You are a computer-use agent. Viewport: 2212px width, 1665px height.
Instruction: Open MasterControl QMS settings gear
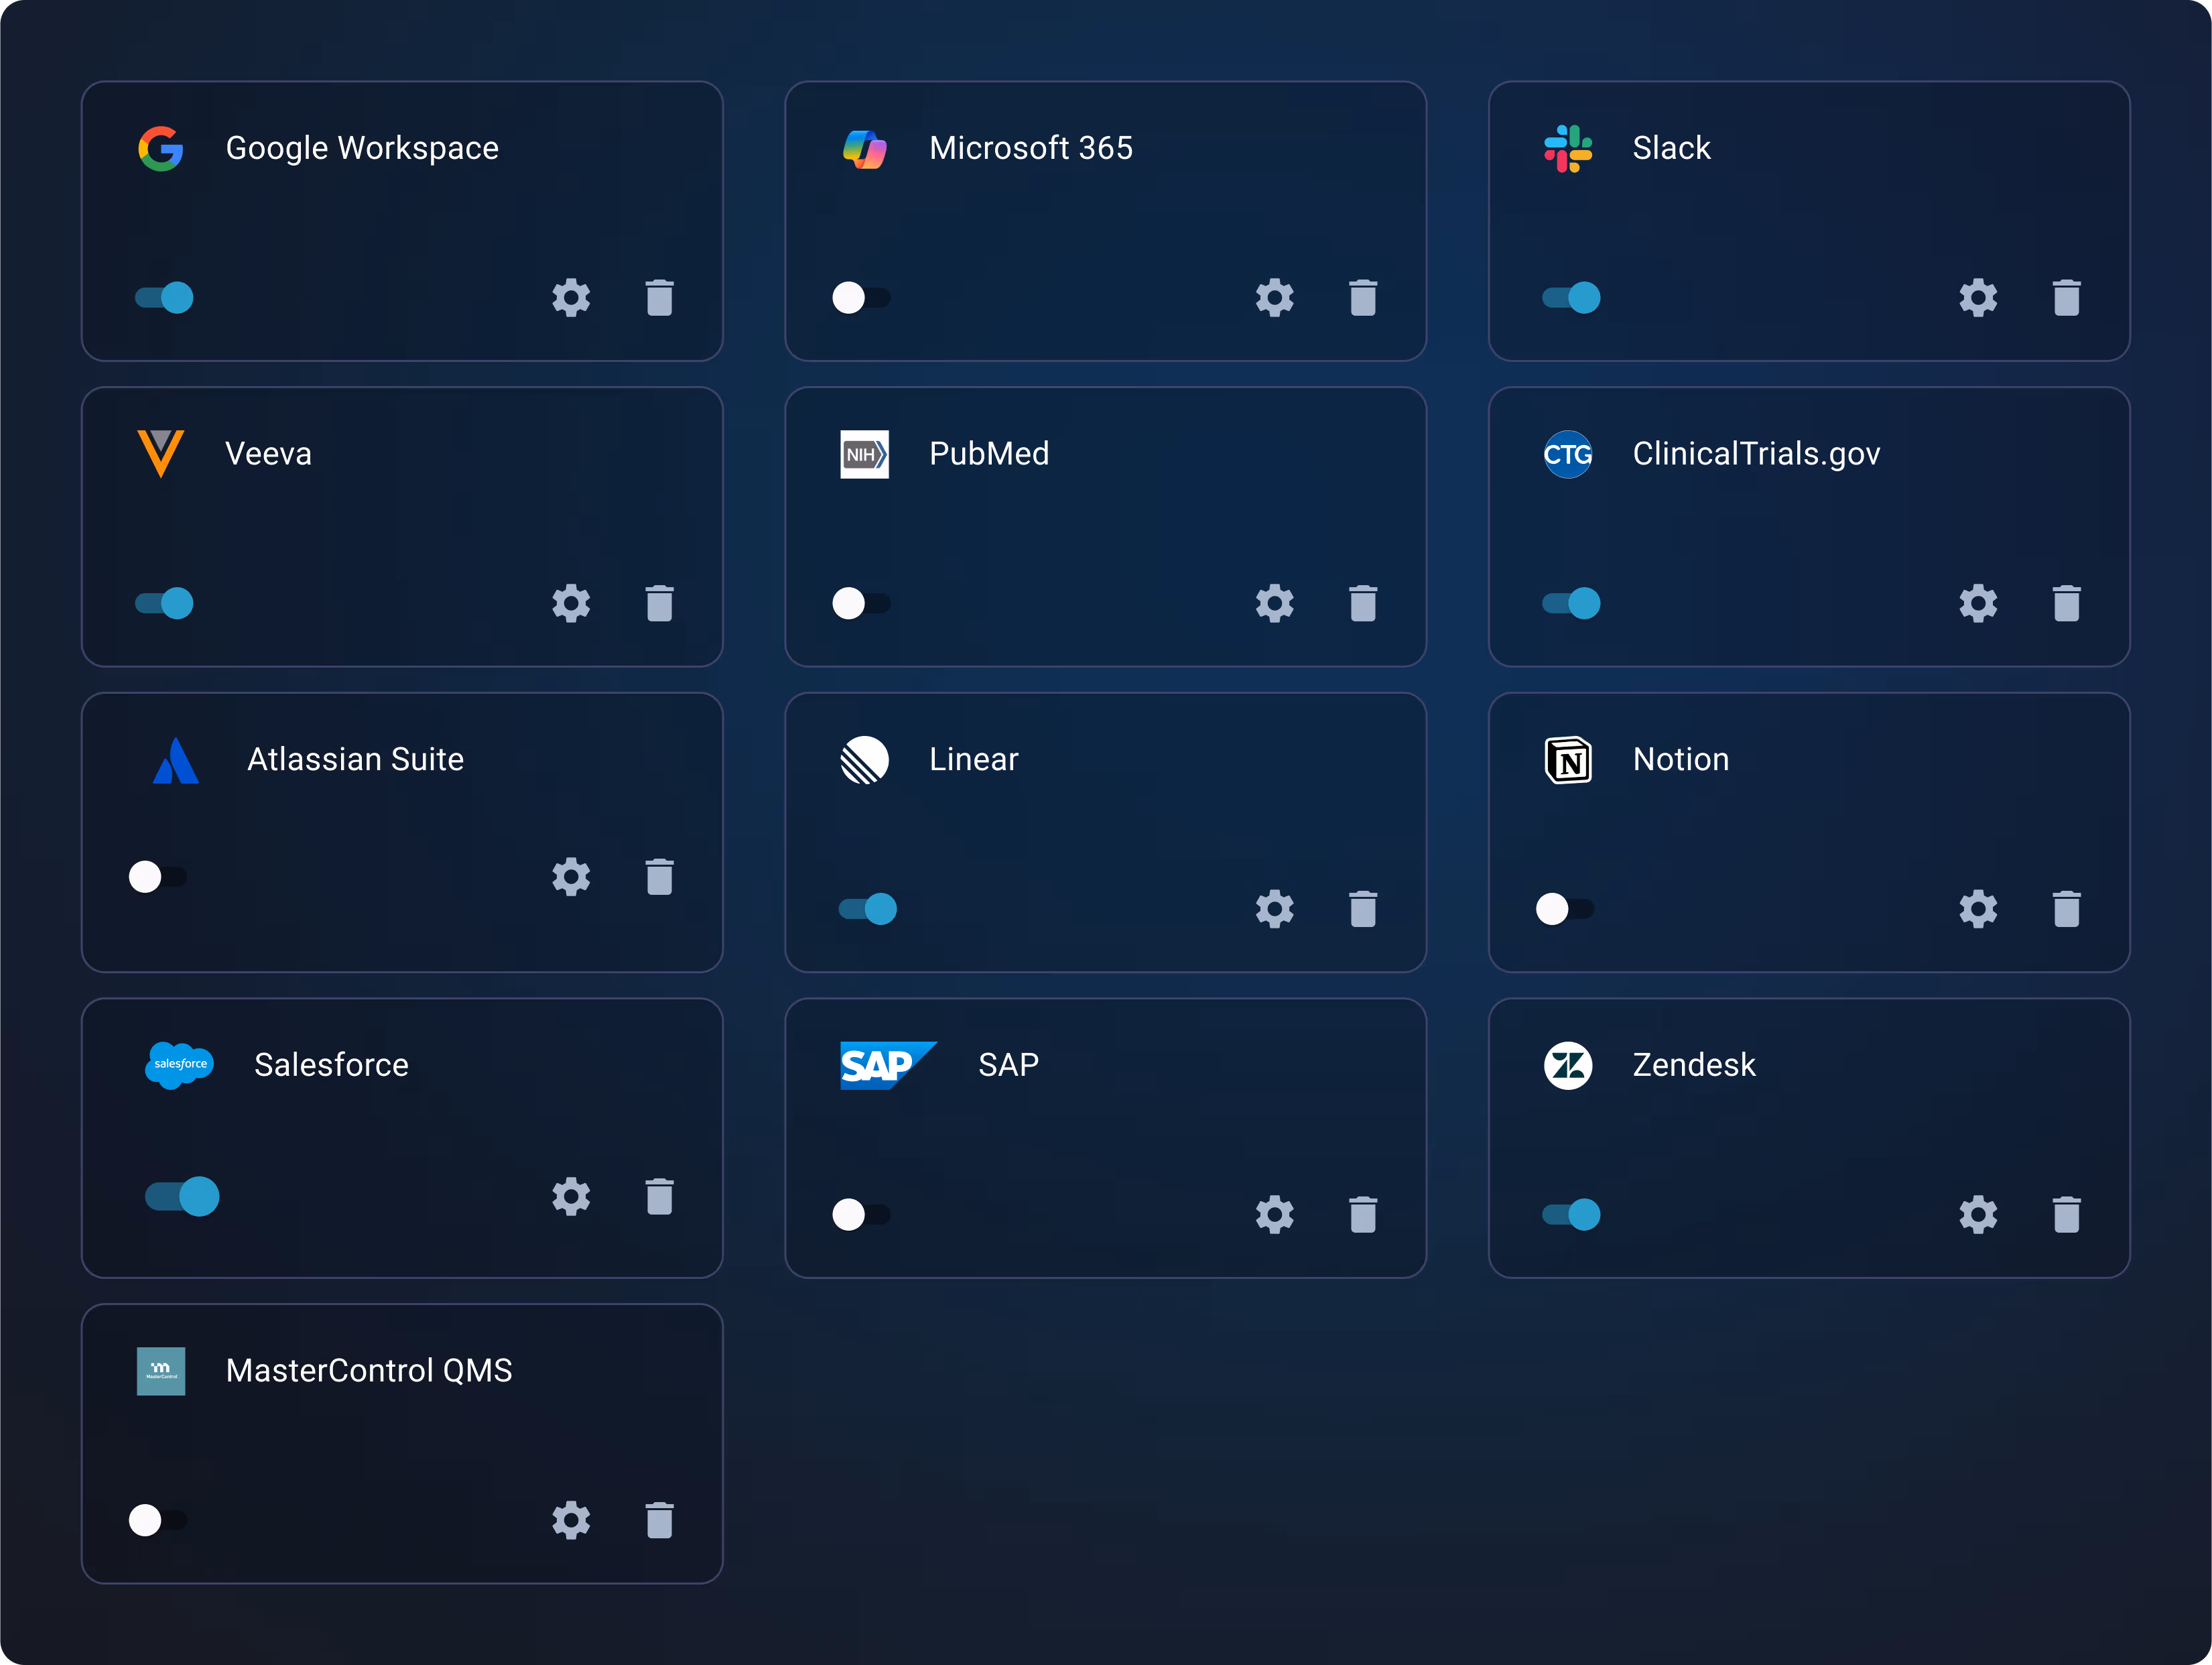(571, 1520)
